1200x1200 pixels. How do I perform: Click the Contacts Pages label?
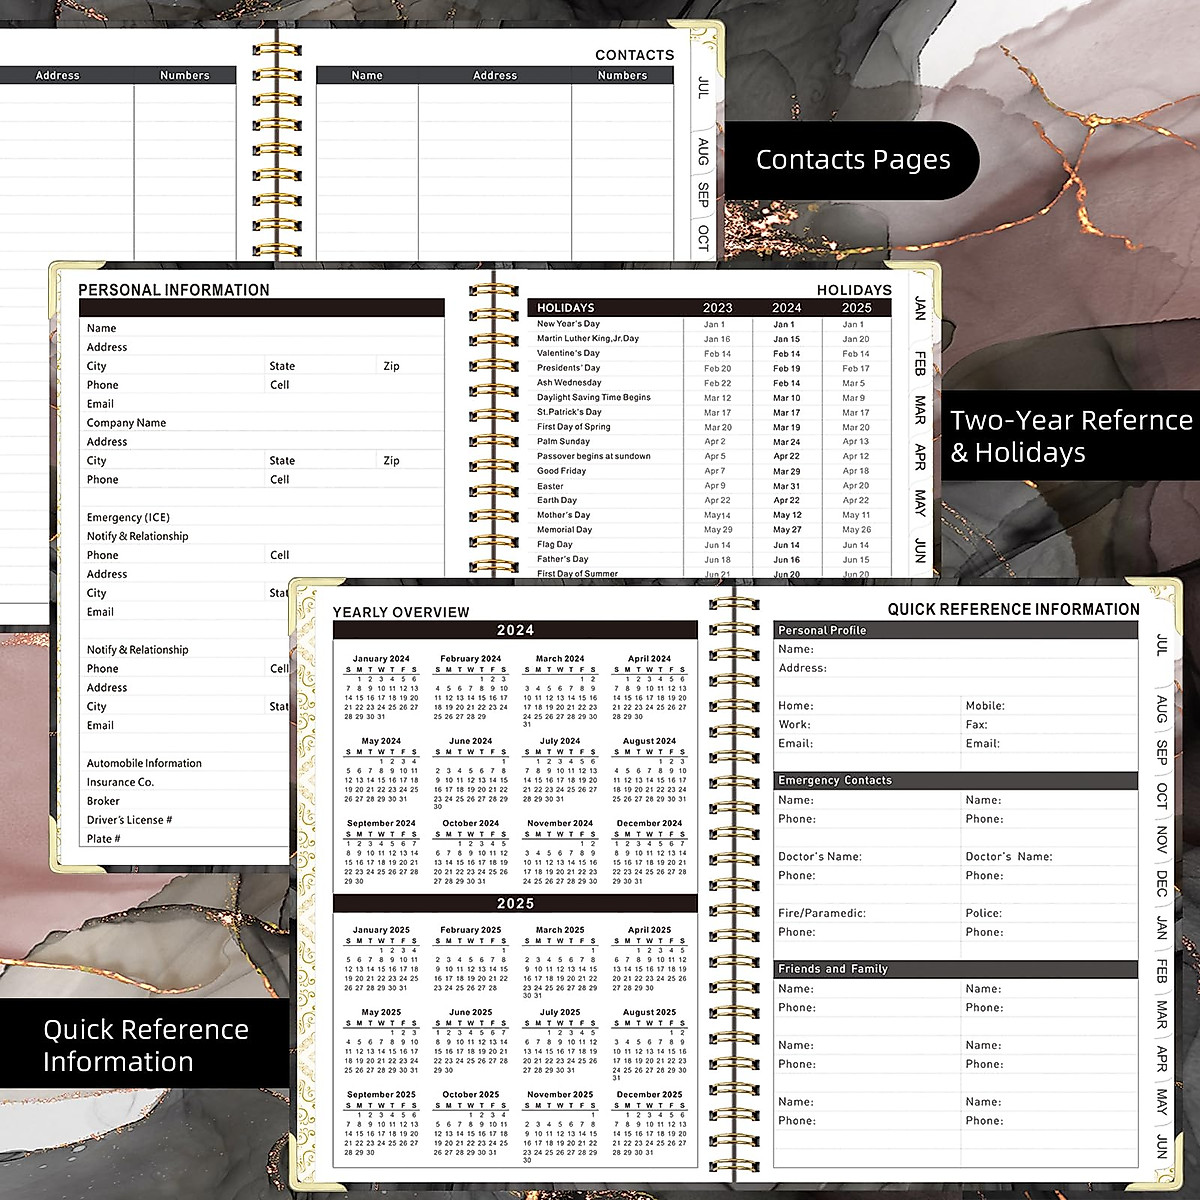pyautogui.click(x=853, y=159)
